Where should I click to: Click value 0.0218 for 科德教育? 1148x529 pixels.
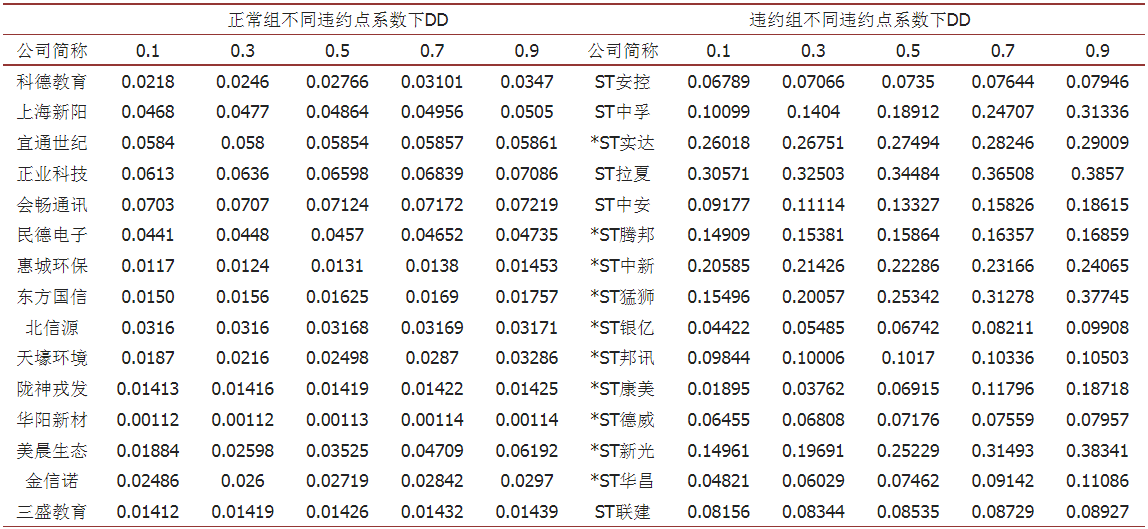point(148,82)
